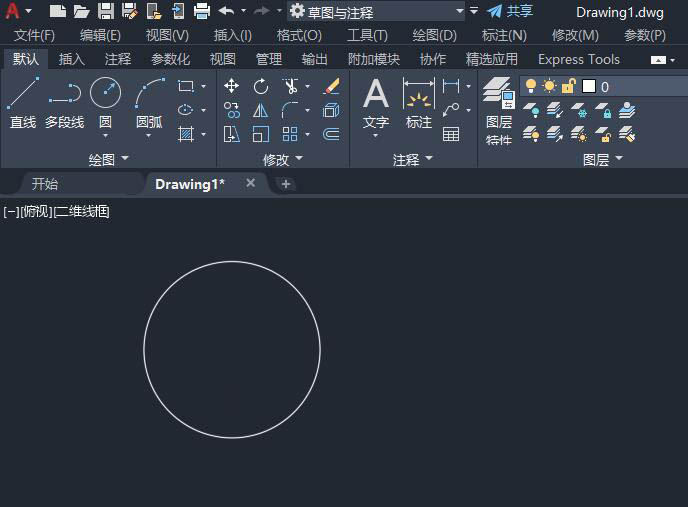Click the 共享 share button
688x507 pixels.
(x=510, y=11)
